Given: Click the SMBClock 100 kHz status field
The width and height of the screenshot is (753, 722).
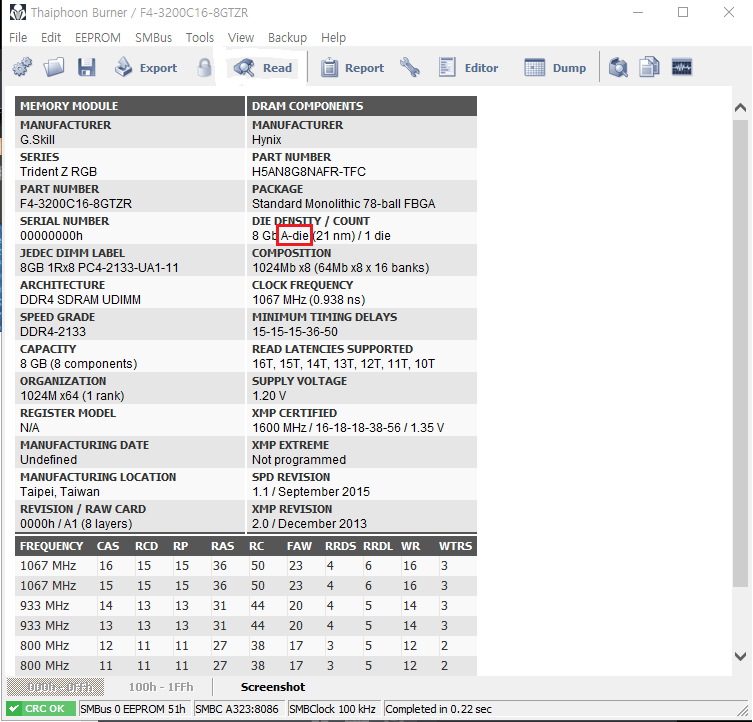Looking at the screenshot, I should click(332, 709).
